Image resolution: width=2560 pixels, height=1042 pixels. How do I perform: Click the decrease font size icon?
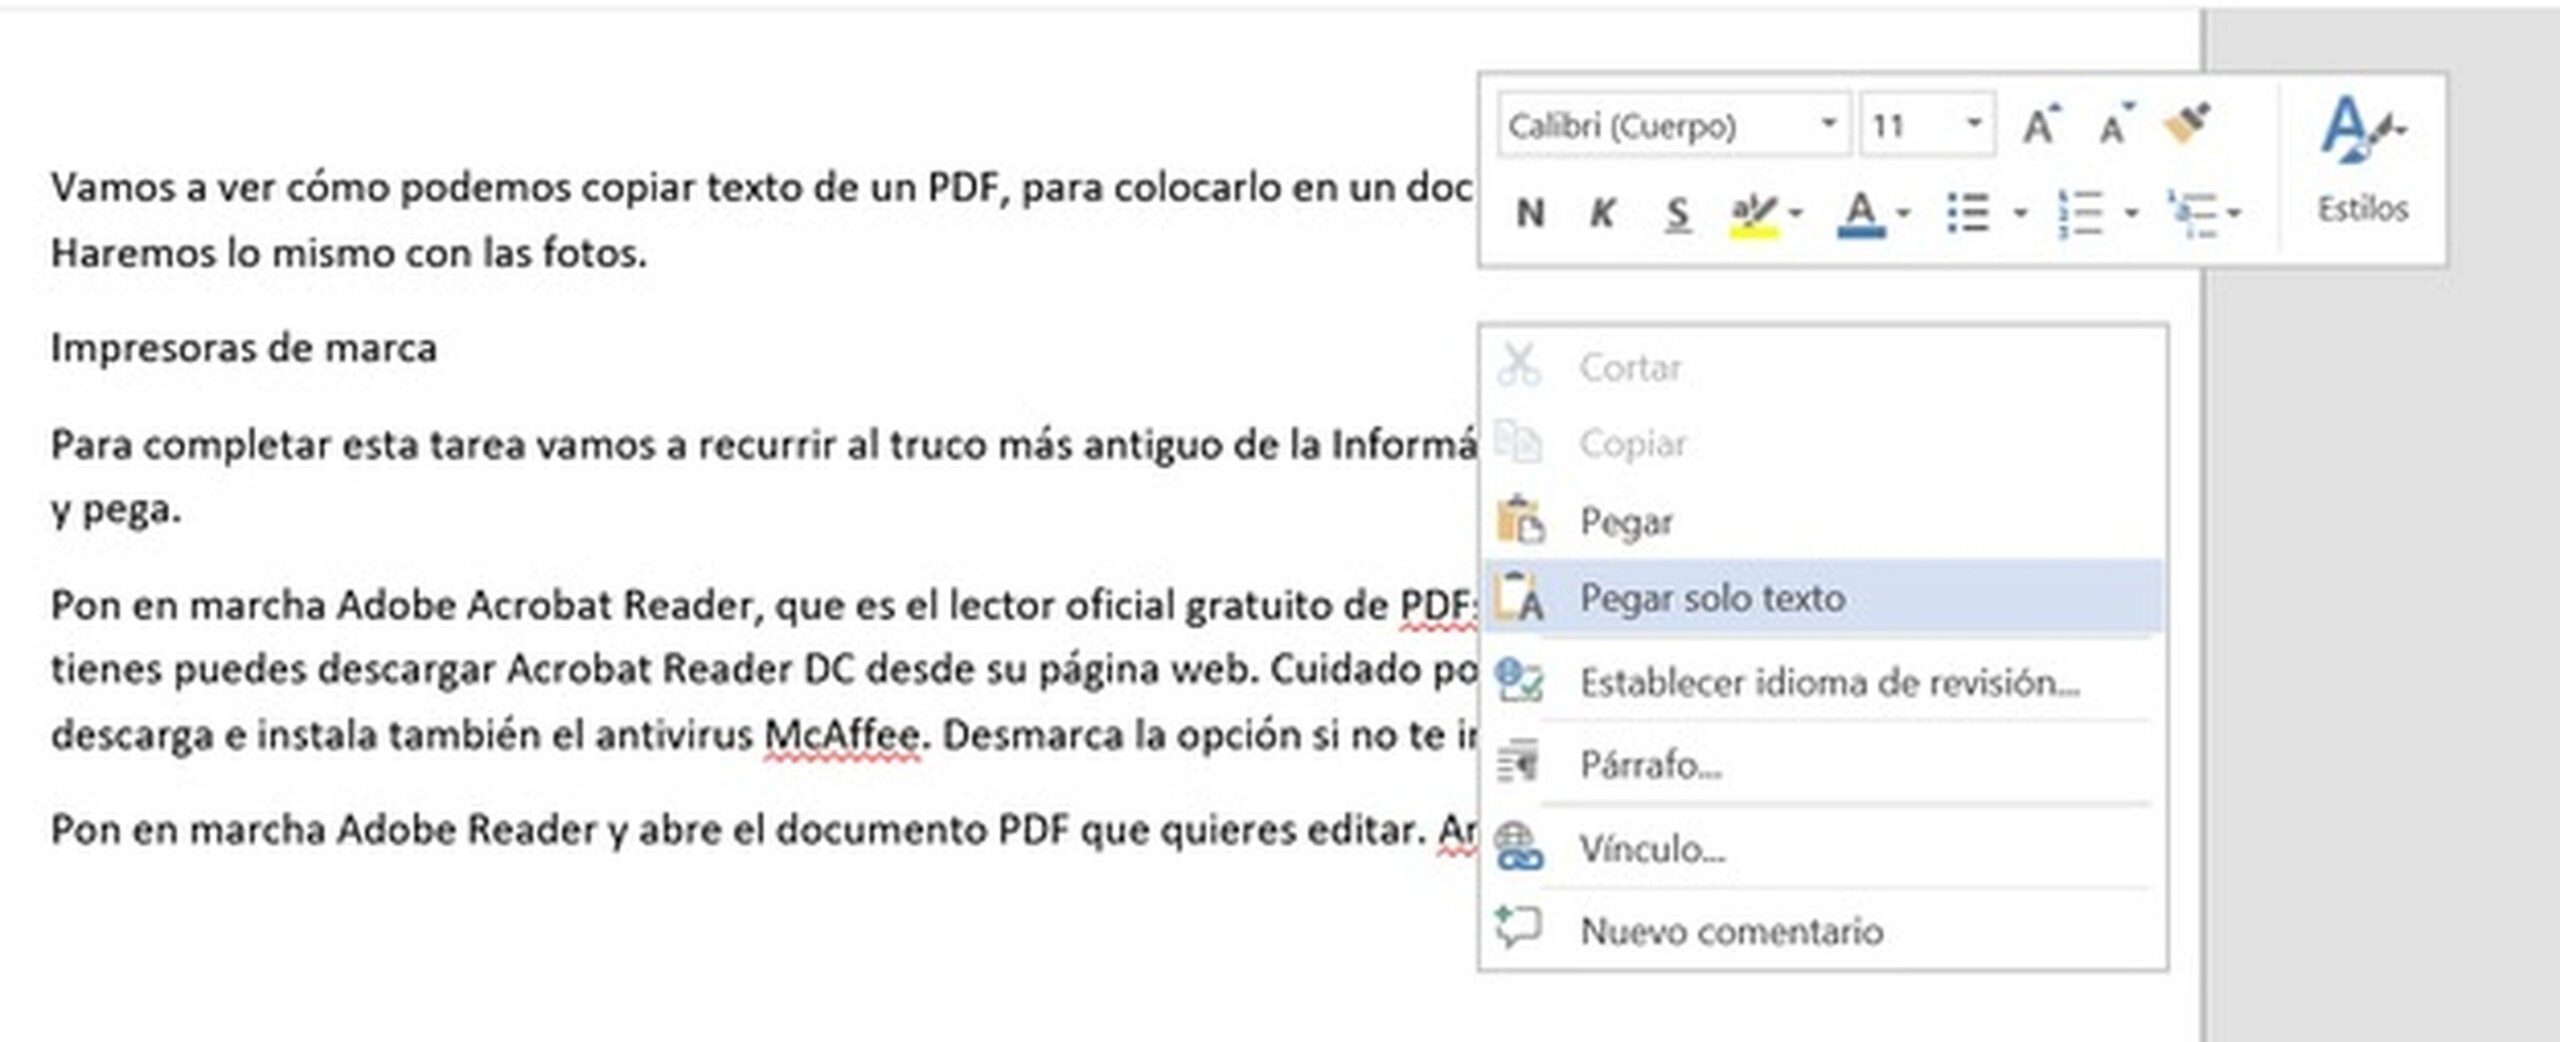[x=2114, y=126]
